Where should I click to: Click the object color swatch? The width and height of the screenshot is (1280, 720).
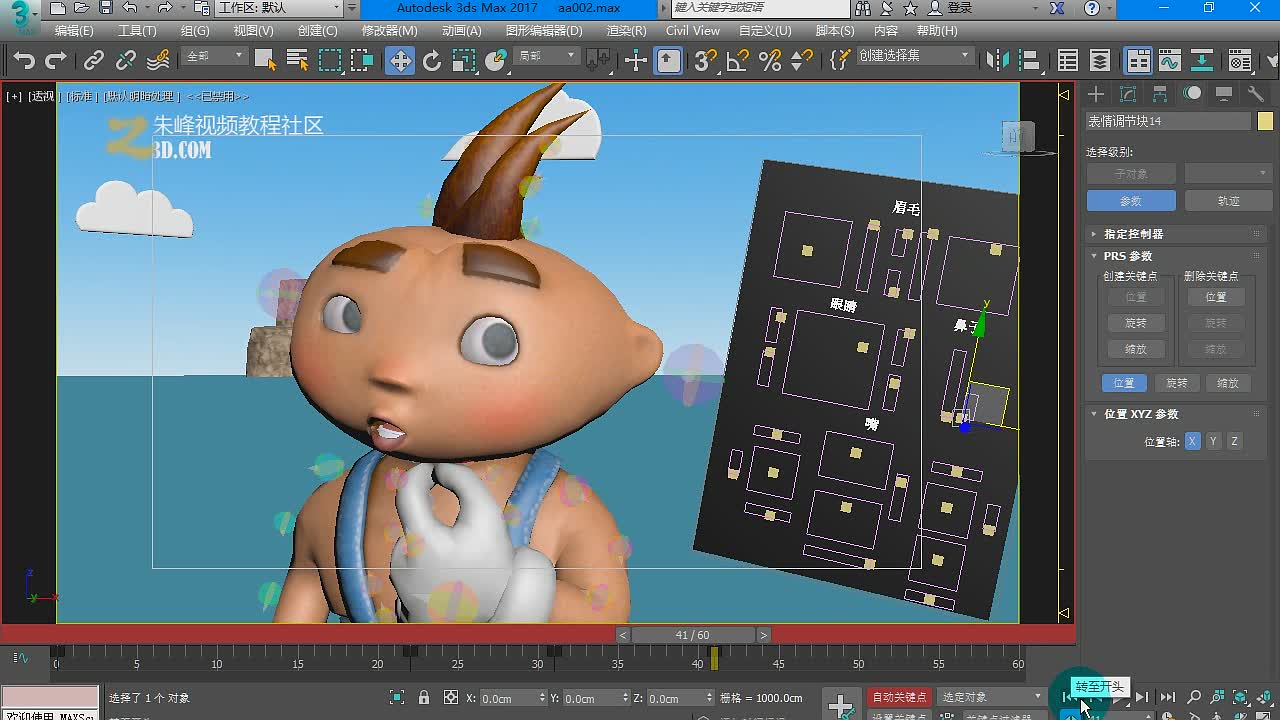1265,121
